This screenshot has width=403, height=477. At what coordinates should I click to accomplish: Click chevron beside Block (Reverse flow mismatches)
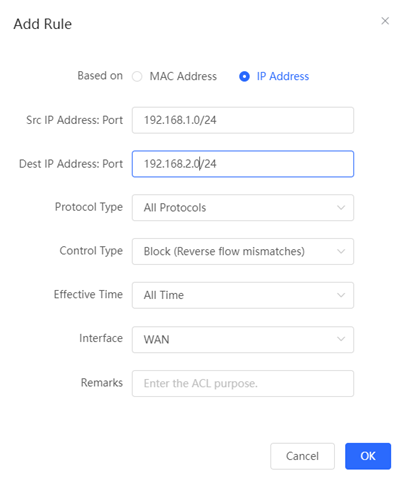(341, 251)
